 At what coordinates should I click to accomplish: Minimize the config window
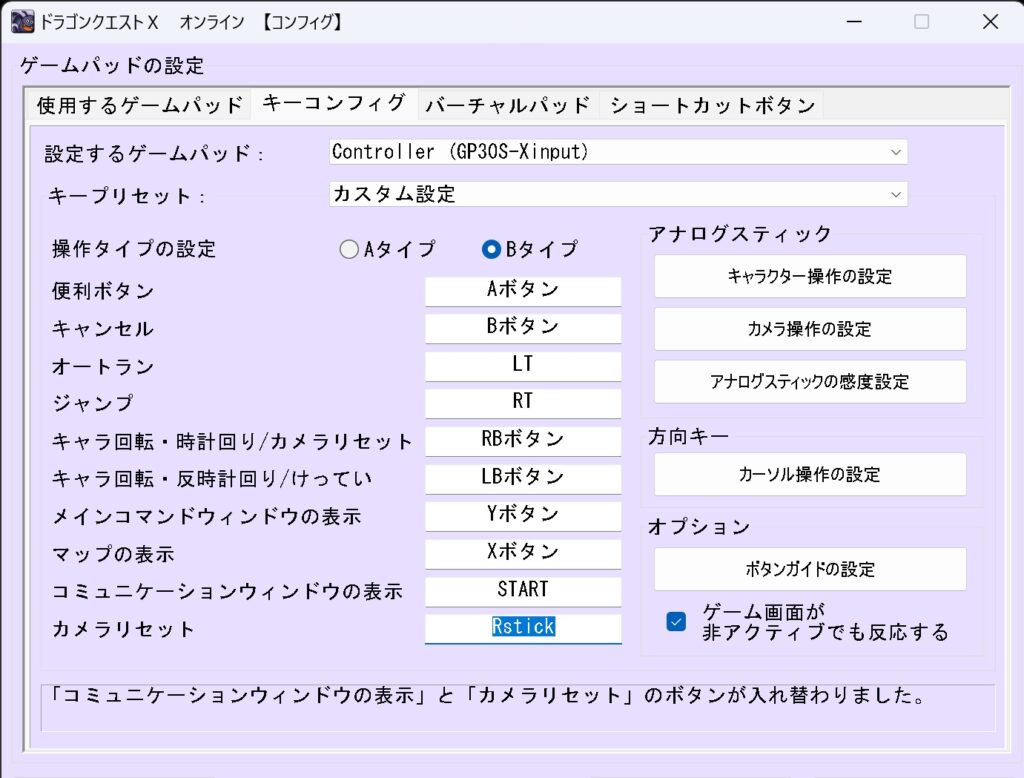click(x=854, y=22)
